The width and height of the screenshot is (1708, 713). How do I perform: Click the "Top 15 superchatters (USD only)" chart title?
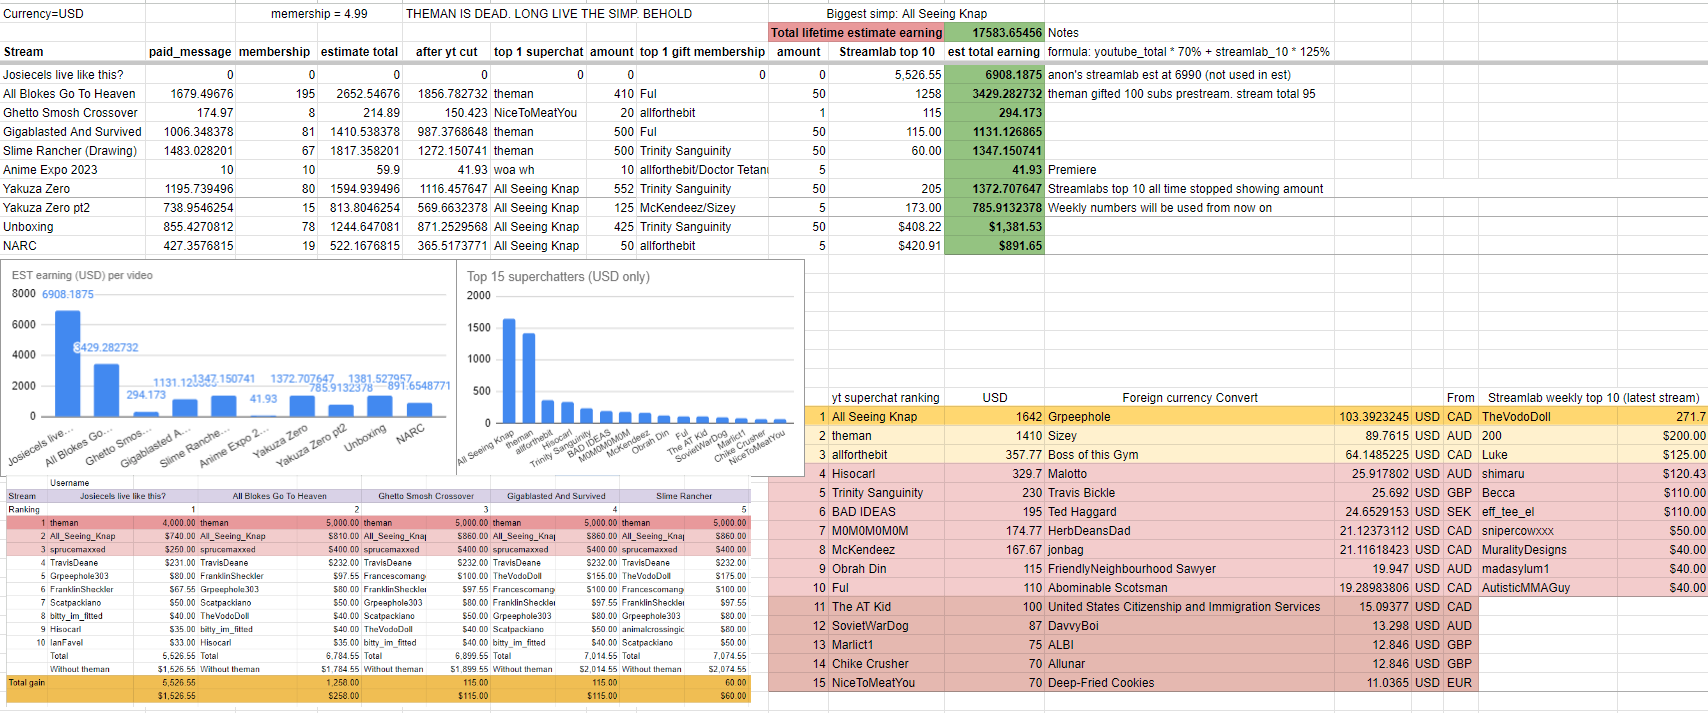pyautogui.click(x=558, y=277)
